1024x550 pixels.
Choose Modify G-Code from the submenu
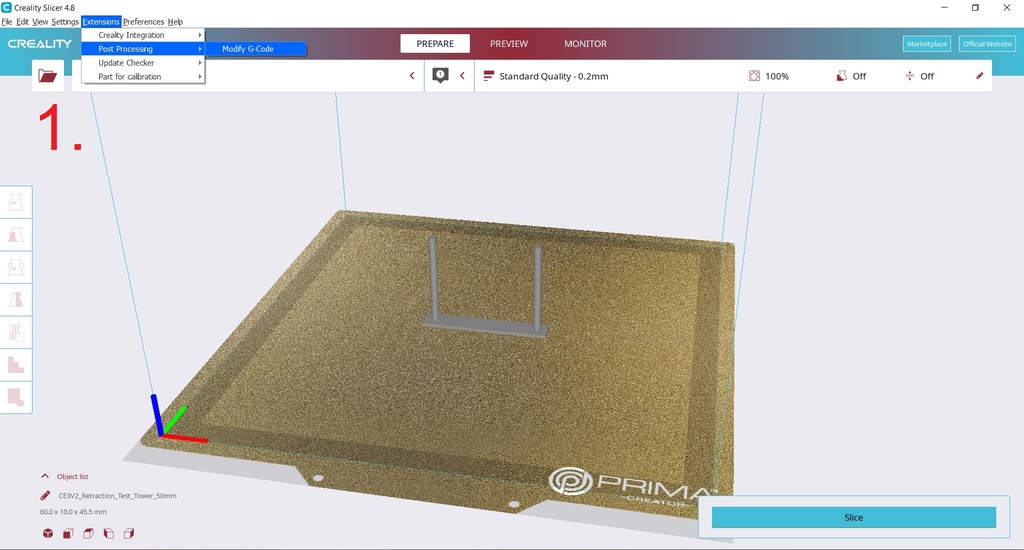click(248, 49)
